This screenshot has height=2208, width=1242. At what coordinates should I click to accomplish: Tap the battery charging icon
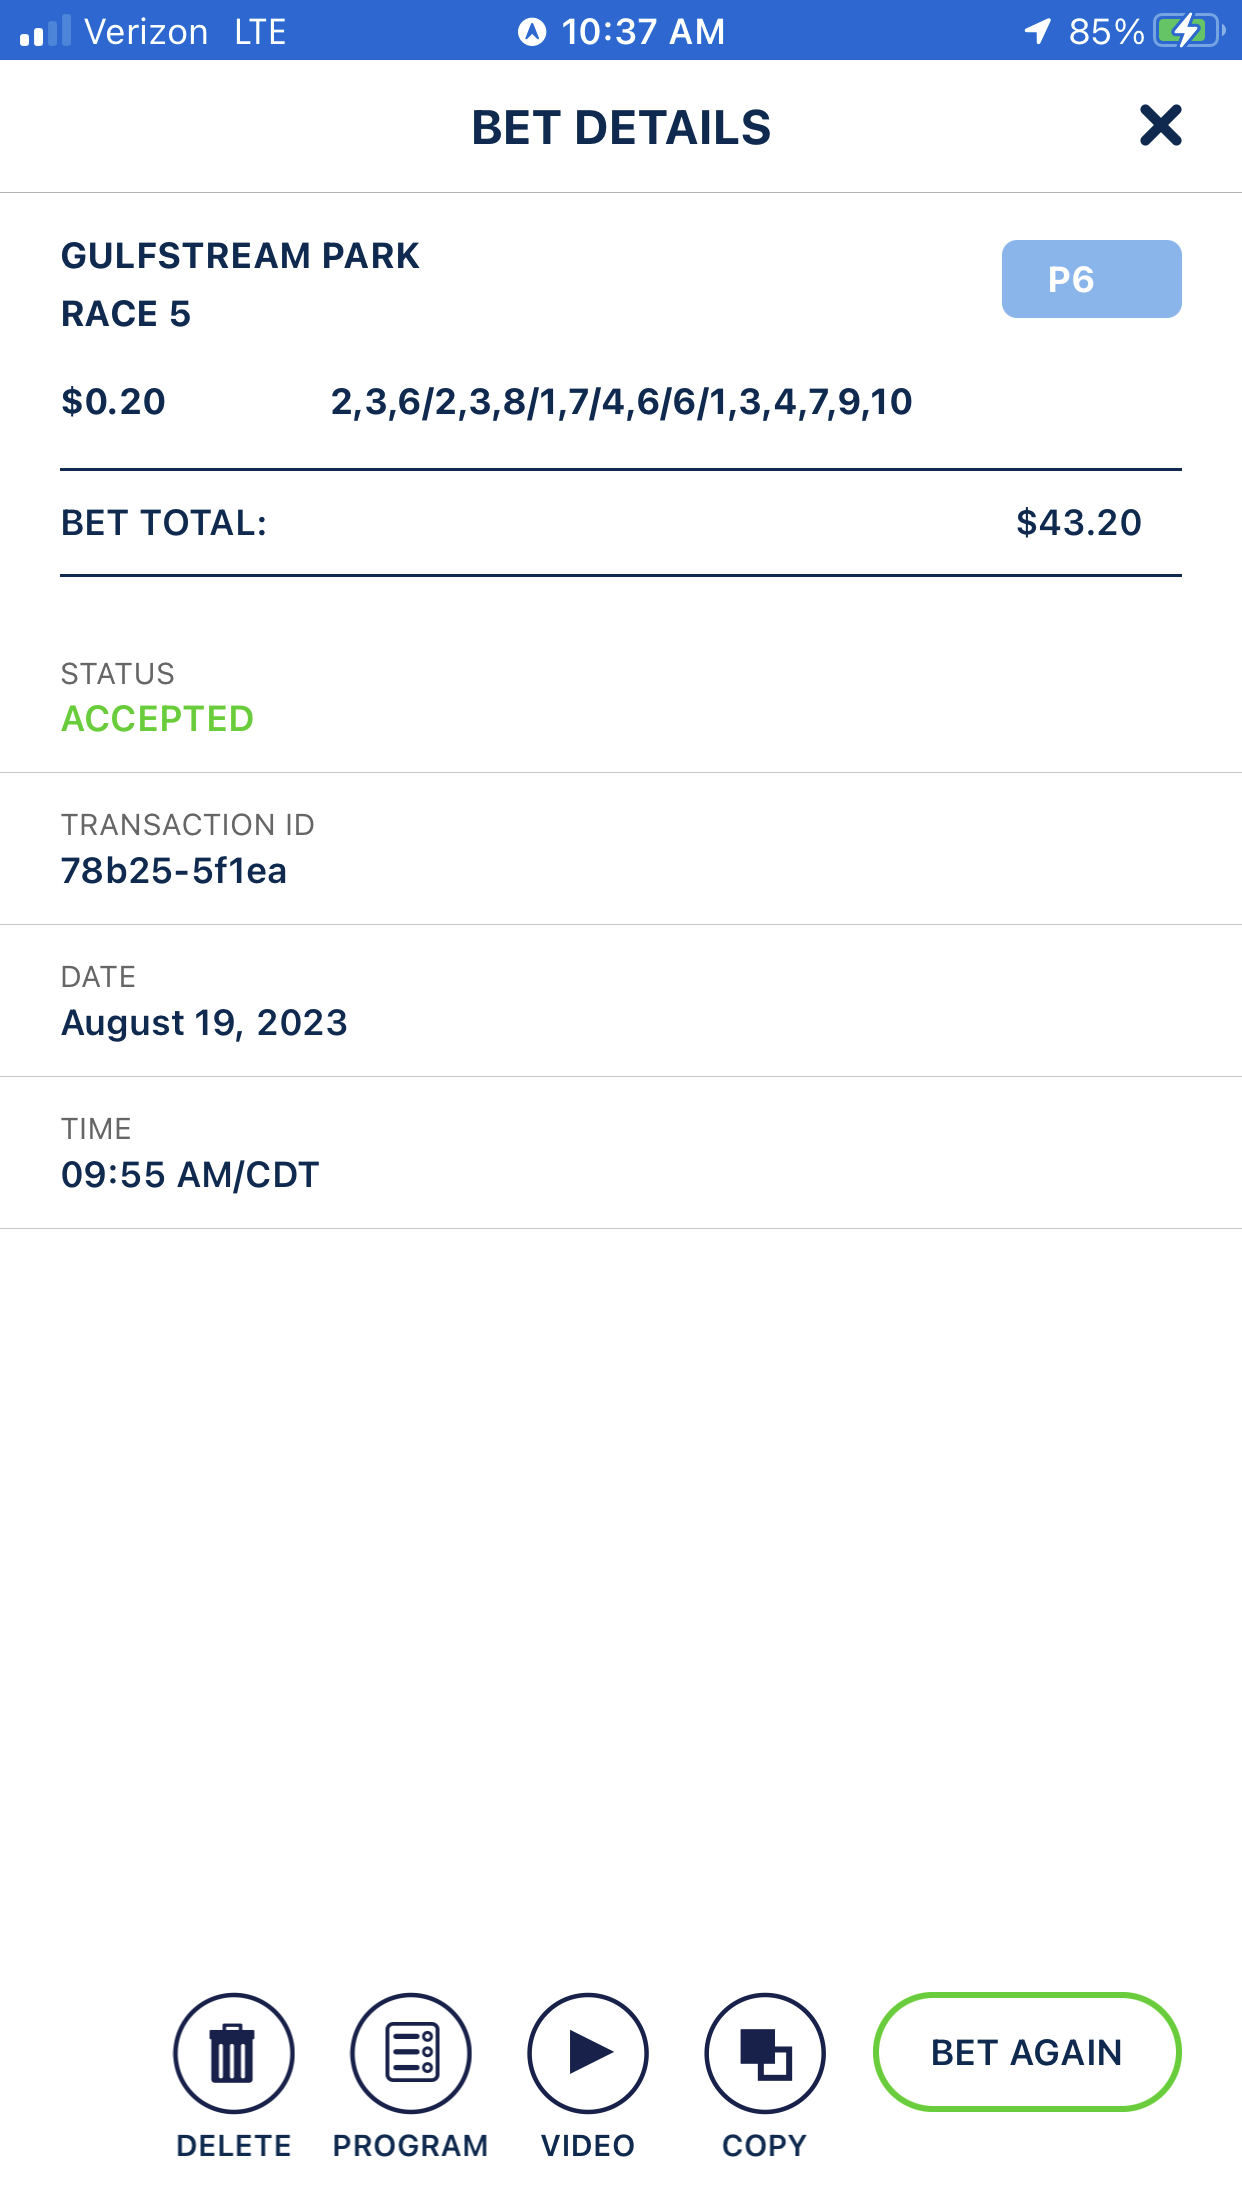click(x=1187, y=31)
